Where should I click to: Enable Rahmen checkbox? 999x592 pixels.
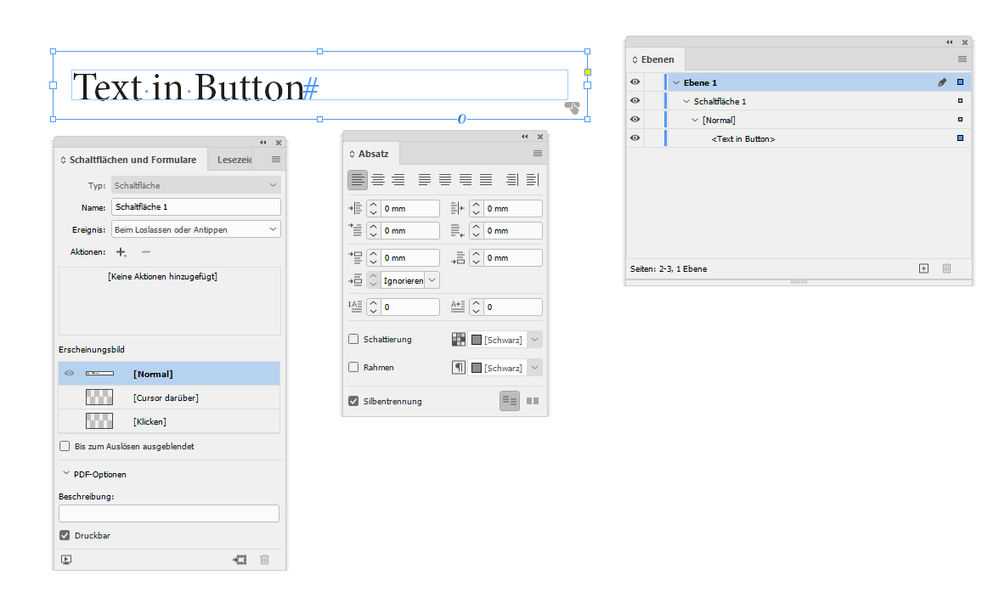(x=354, y=367)
